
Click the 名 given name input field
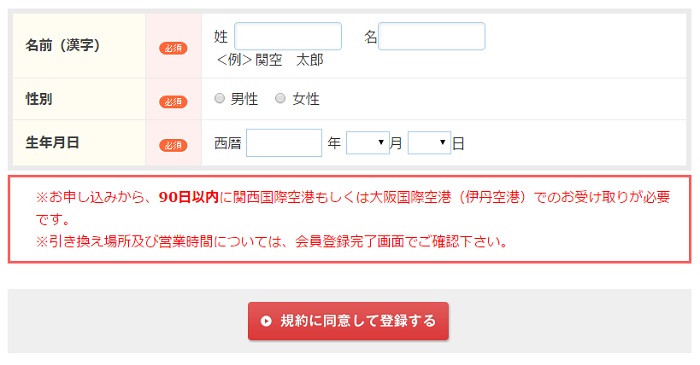click(x=432, y=36)
